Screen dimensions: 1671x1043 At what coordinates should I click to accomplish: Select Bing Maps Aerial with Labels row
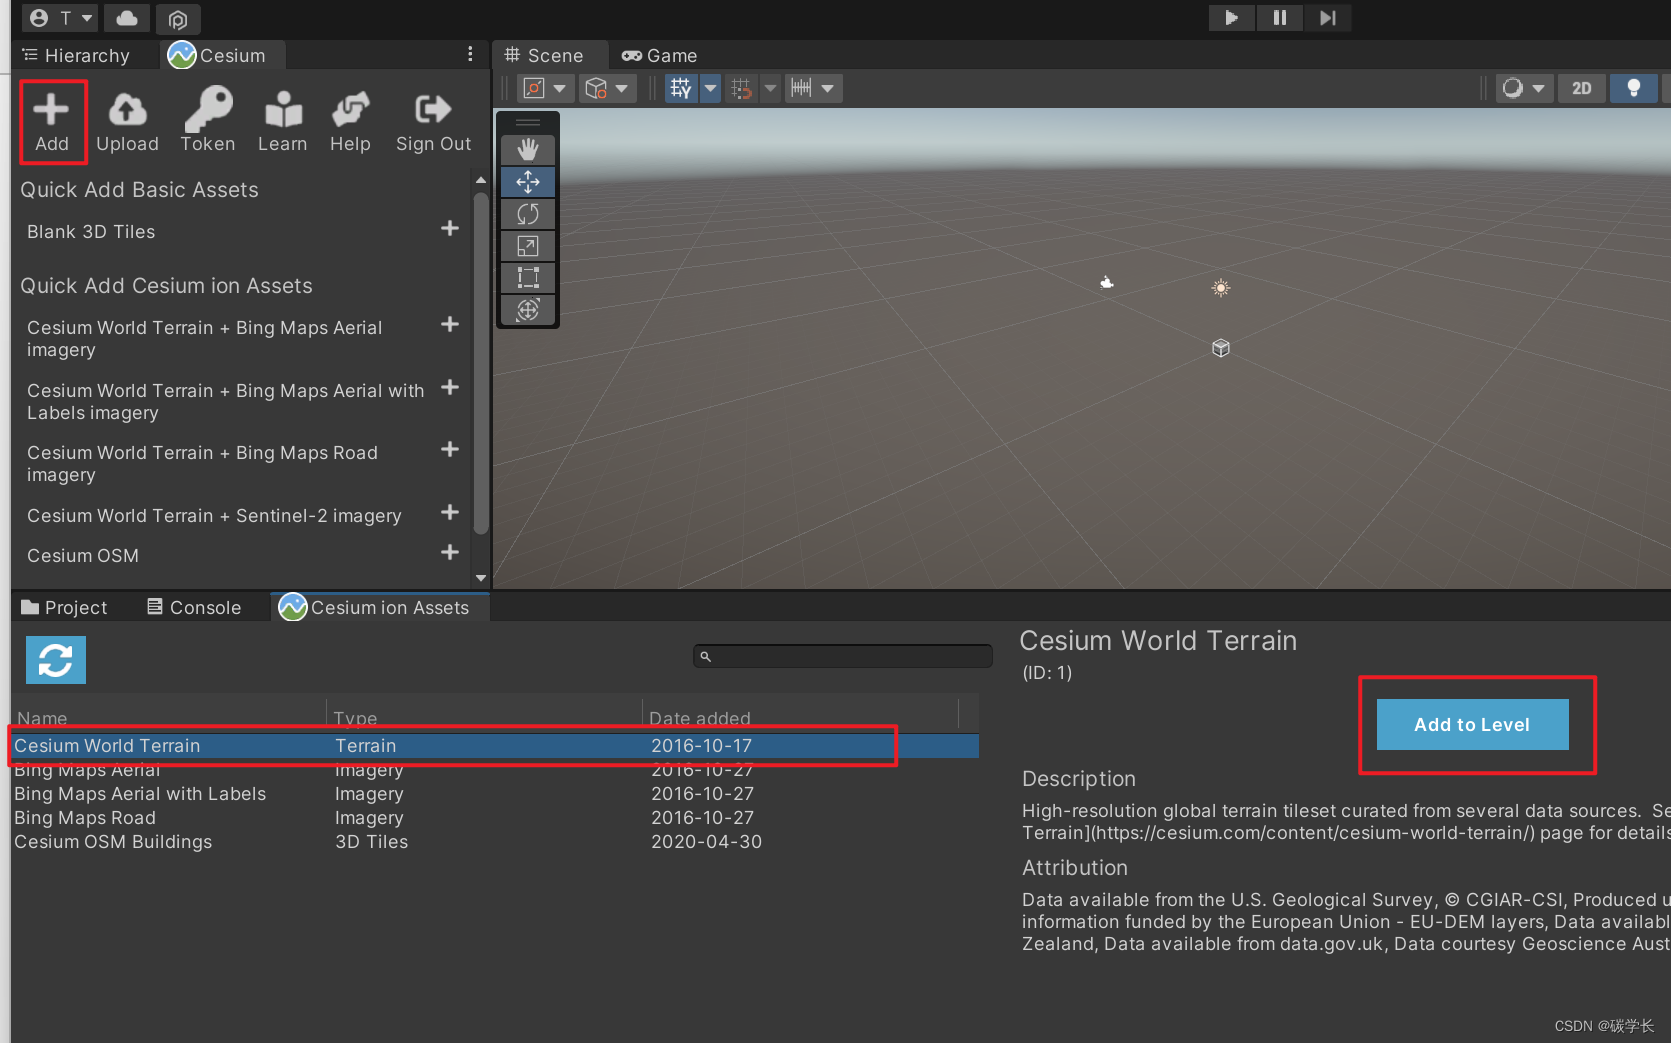pos(496,794)
